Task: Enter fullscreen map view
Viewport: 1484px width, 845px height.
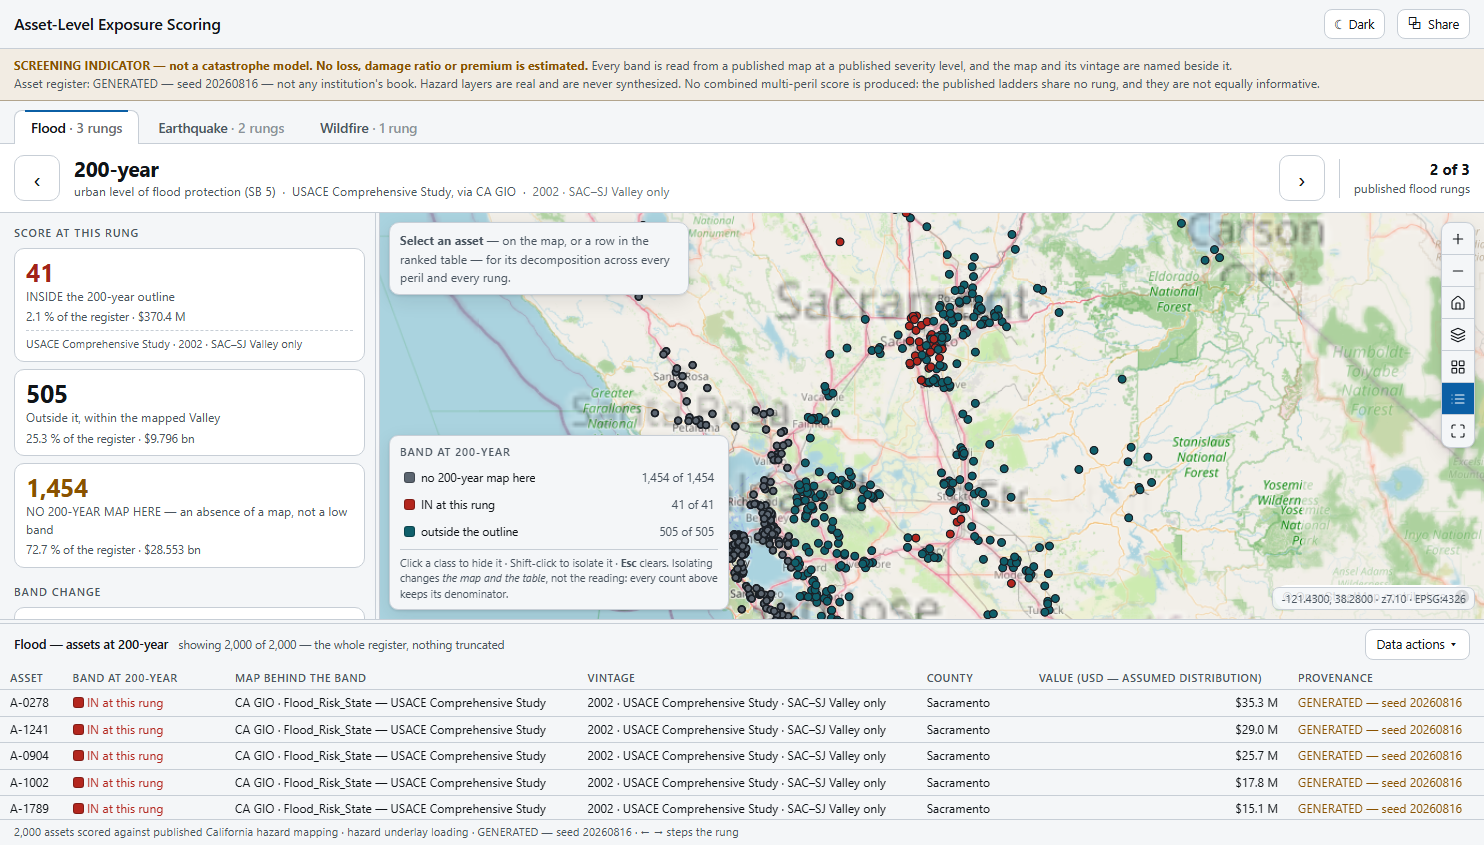Action: click(1457, 431)
